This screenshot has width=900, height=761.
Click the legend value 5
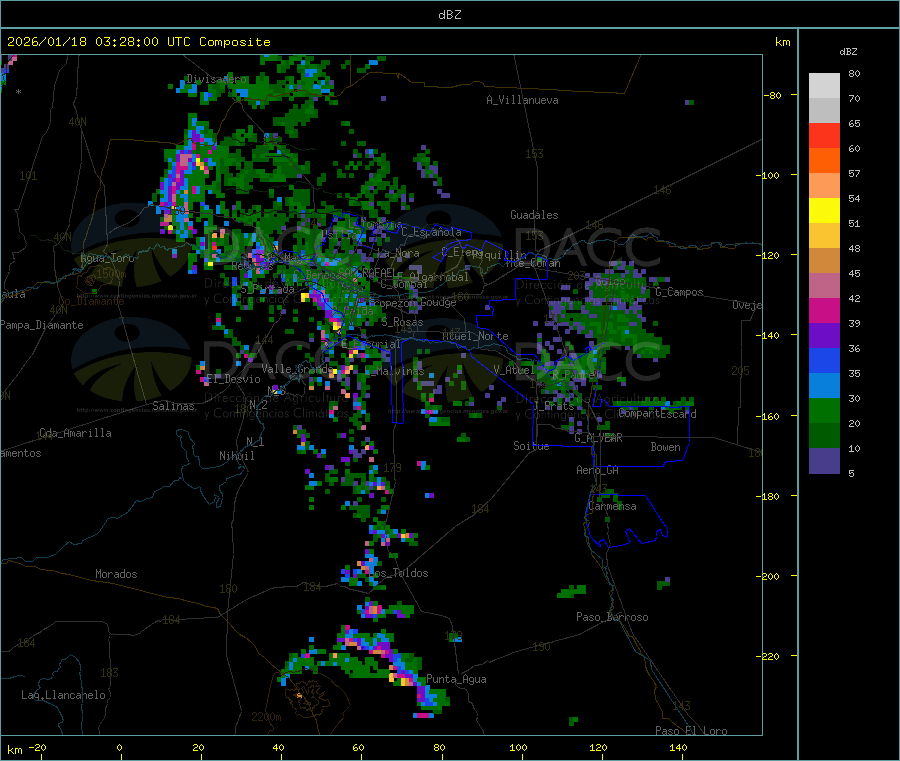(851, 473)
